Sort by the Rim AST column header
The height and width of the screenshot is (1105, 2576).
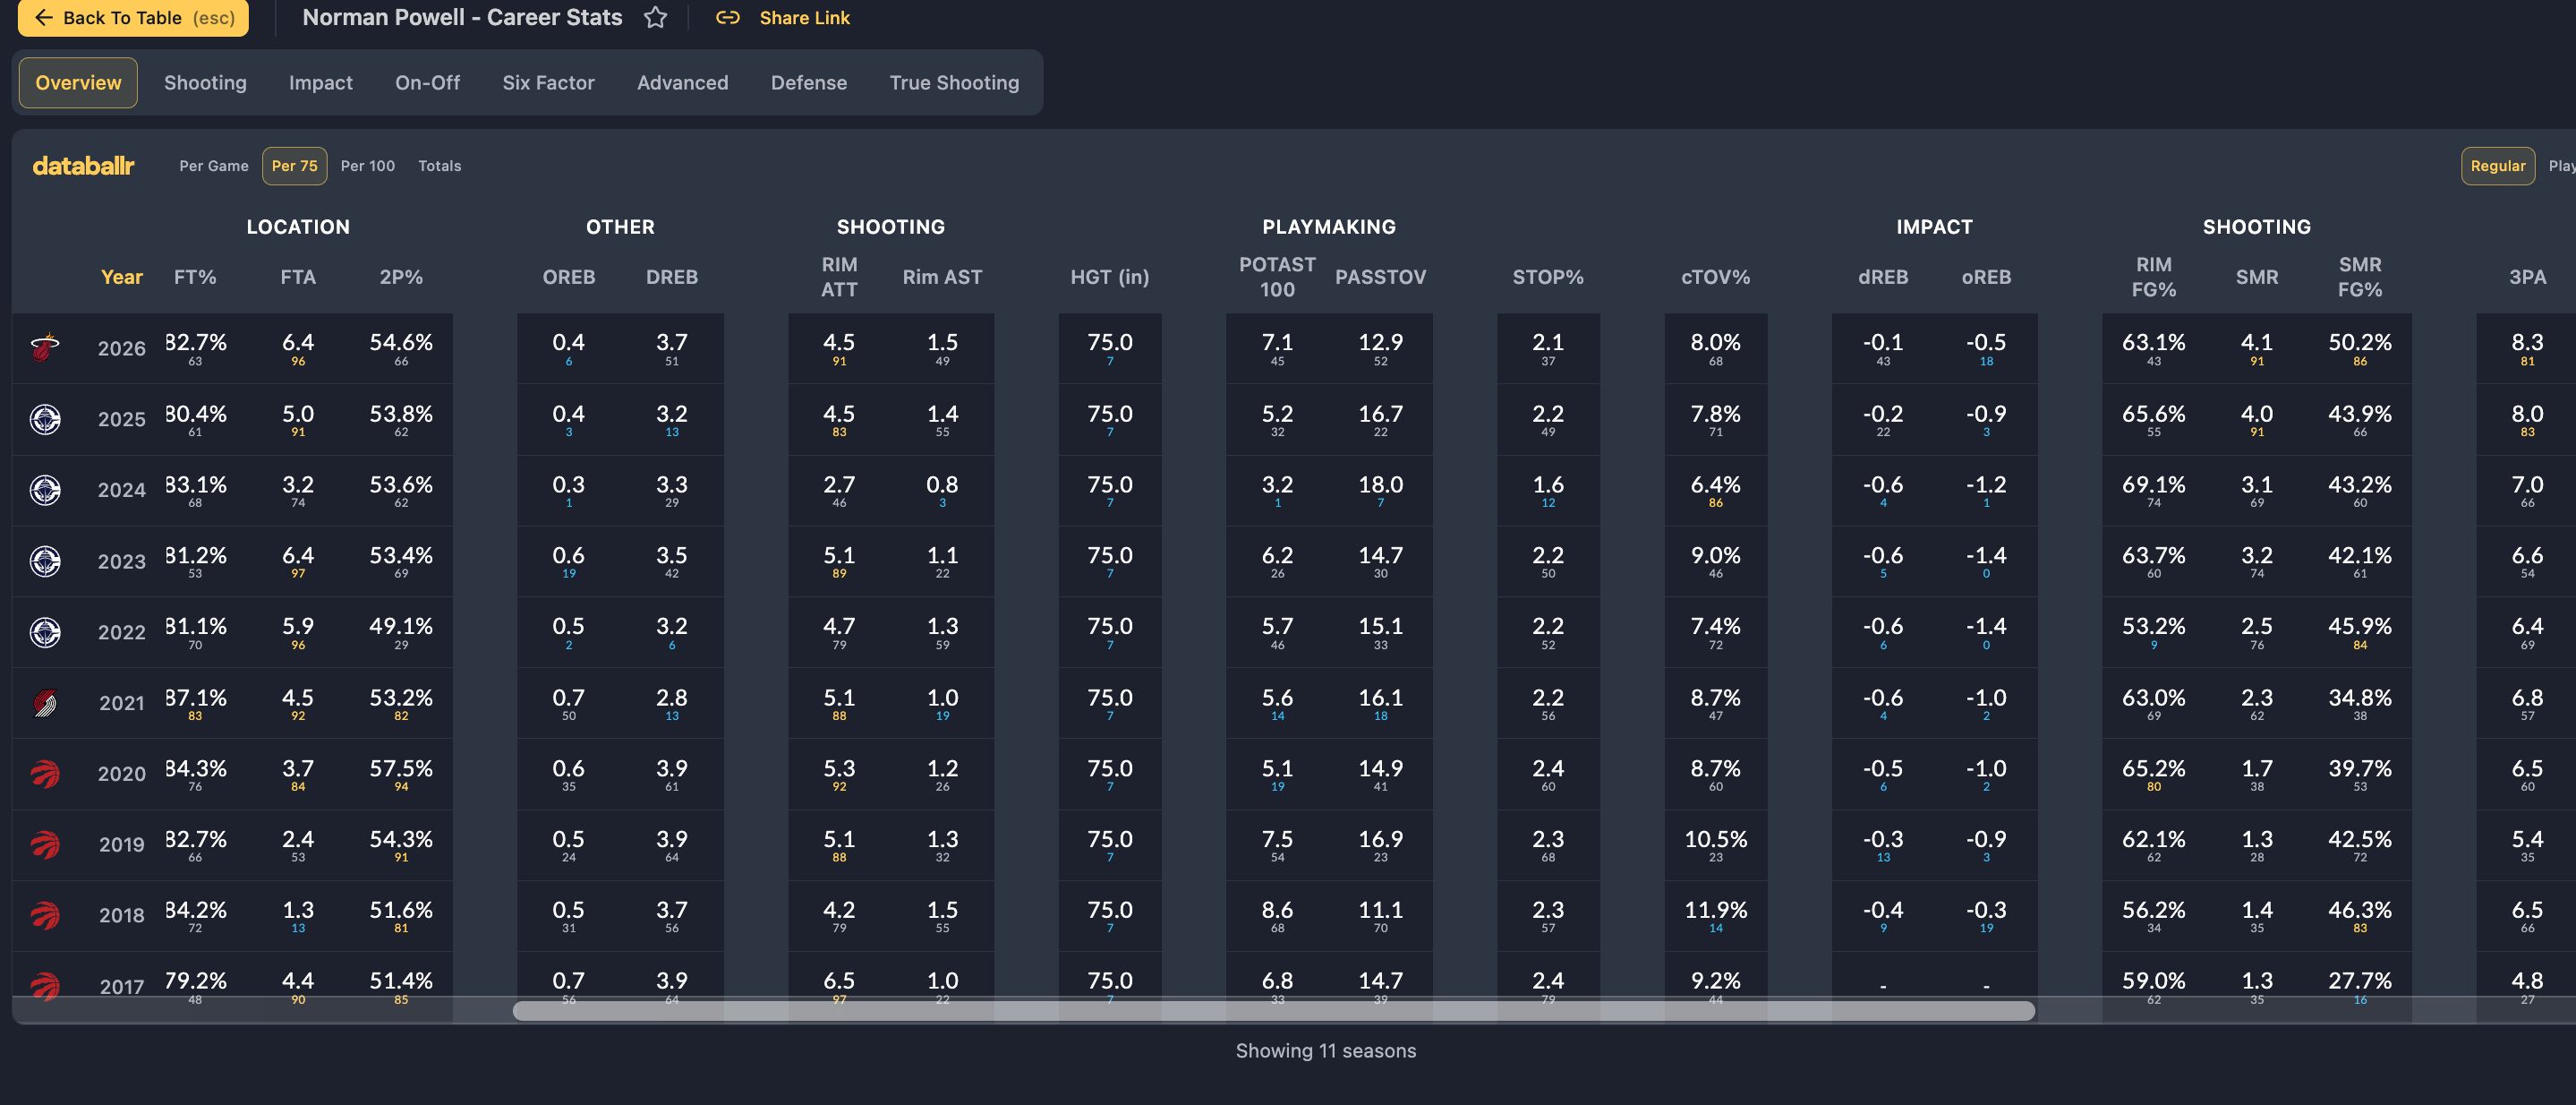coord(942,277)
